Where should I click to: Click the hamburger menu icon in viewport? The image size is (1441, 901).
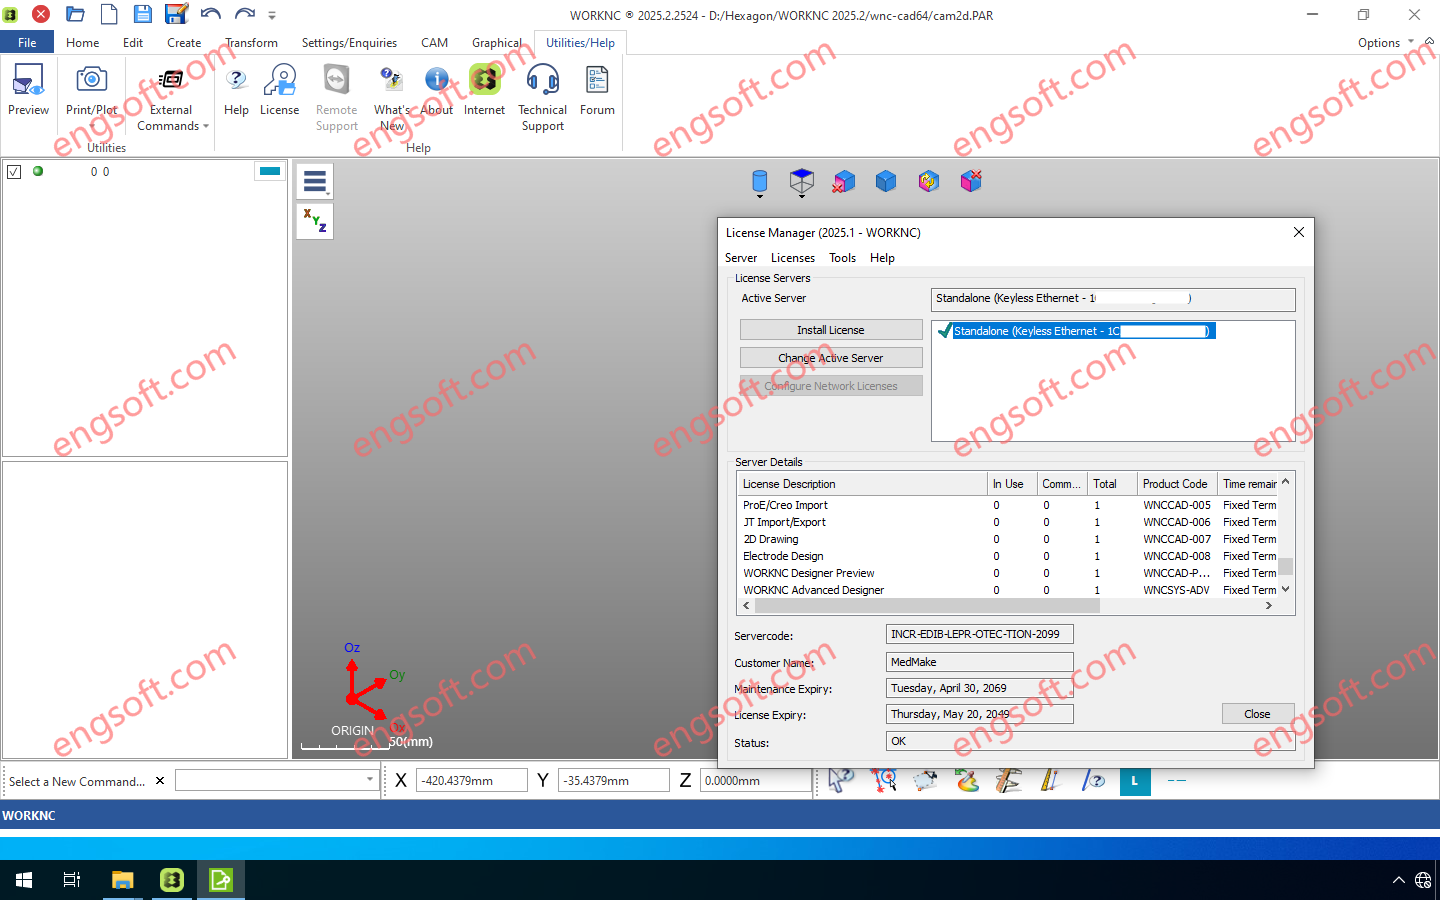315,181
